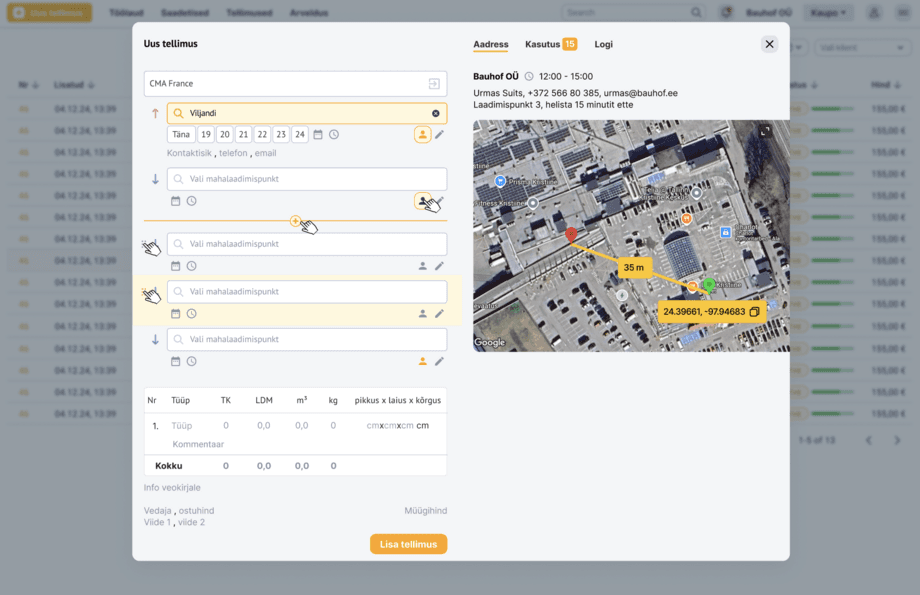This screenshot has width=920, height=595.
Task: Click the plus icon on the orange divider line
Action: [x=295, y=221]
